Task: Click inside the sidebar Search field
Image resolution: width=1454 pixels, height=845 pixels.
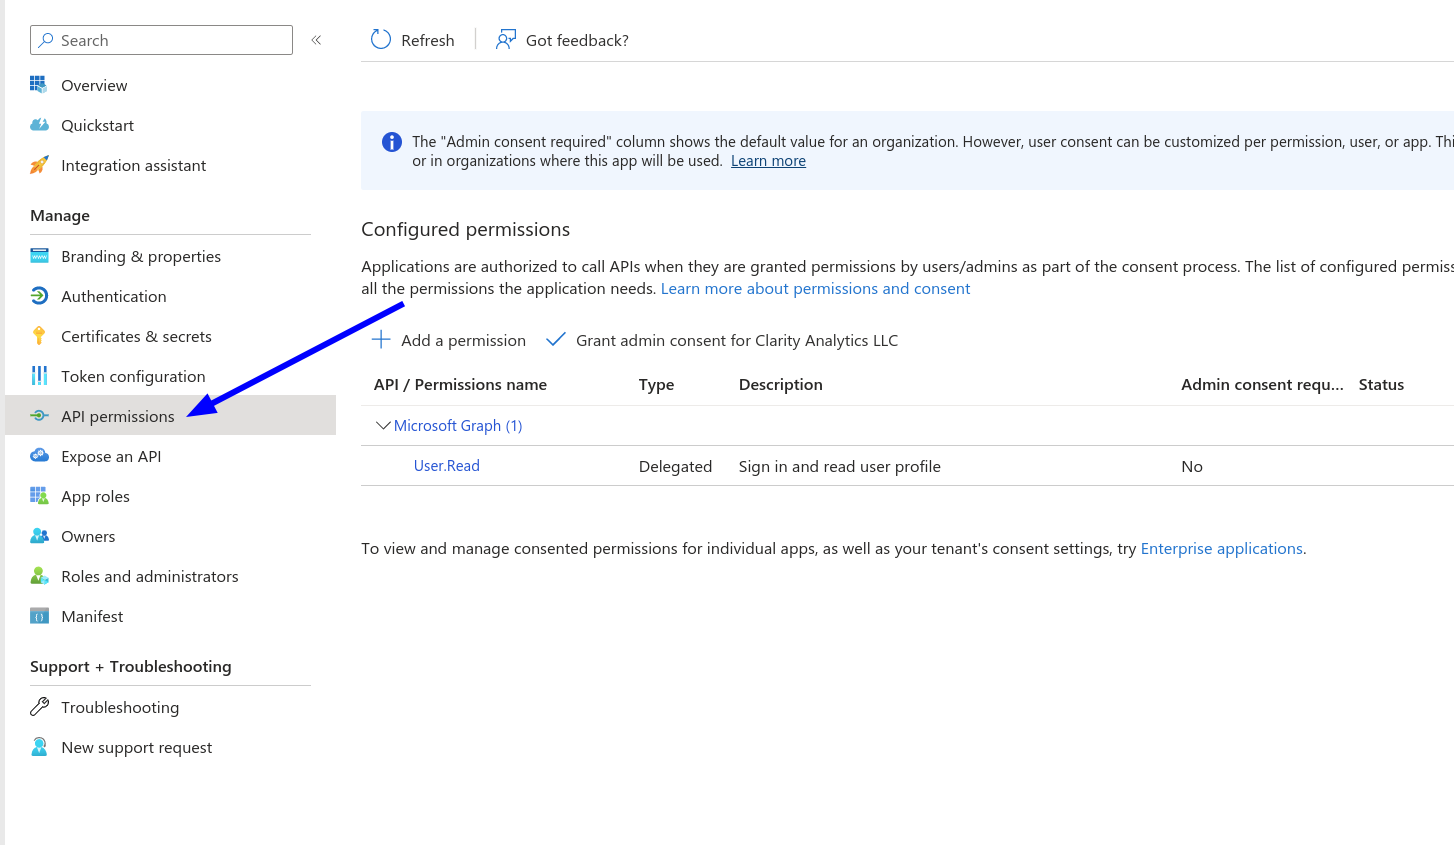Action: 170,40
